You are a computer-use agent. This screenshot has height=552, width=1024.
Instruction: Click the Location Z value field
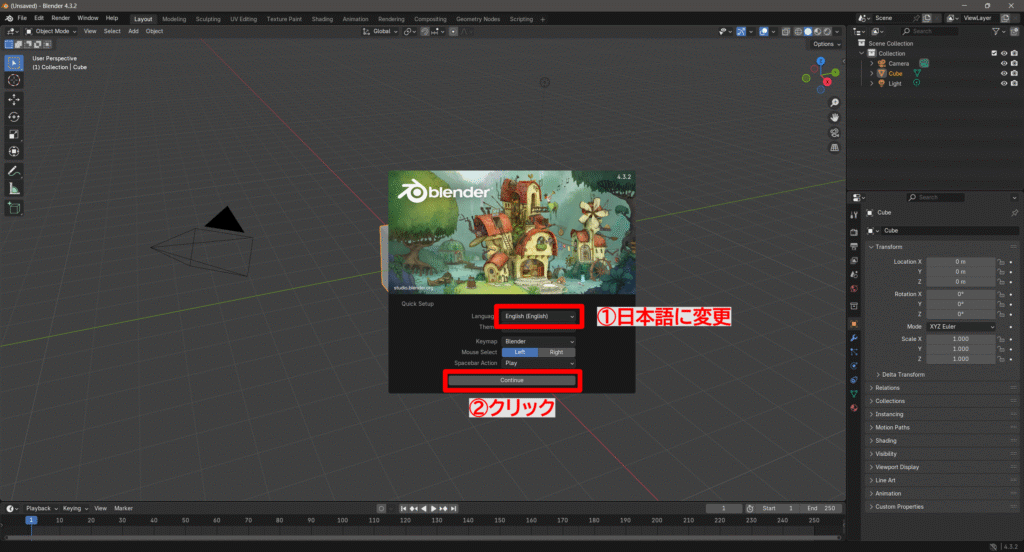(961, 282)
